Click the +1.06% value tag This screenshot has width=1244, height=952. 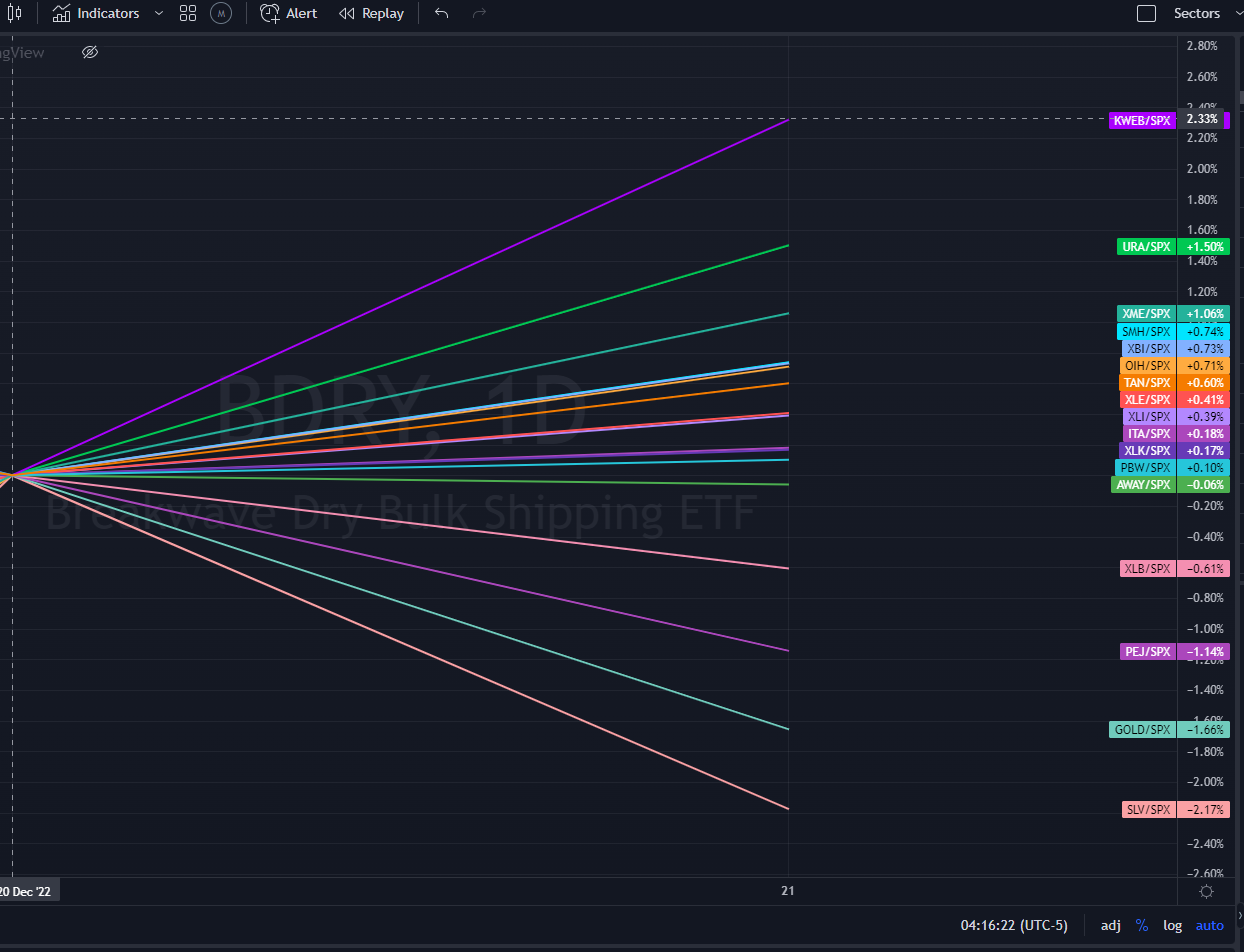[x=1203, y=313]
